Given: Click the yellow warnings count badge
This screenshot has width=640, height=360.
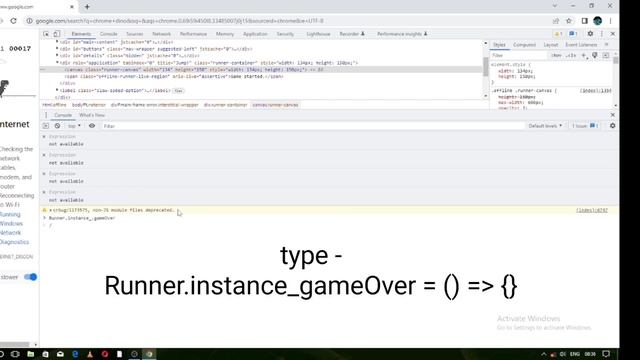Looking at the screenshot, I should (558, 34).
